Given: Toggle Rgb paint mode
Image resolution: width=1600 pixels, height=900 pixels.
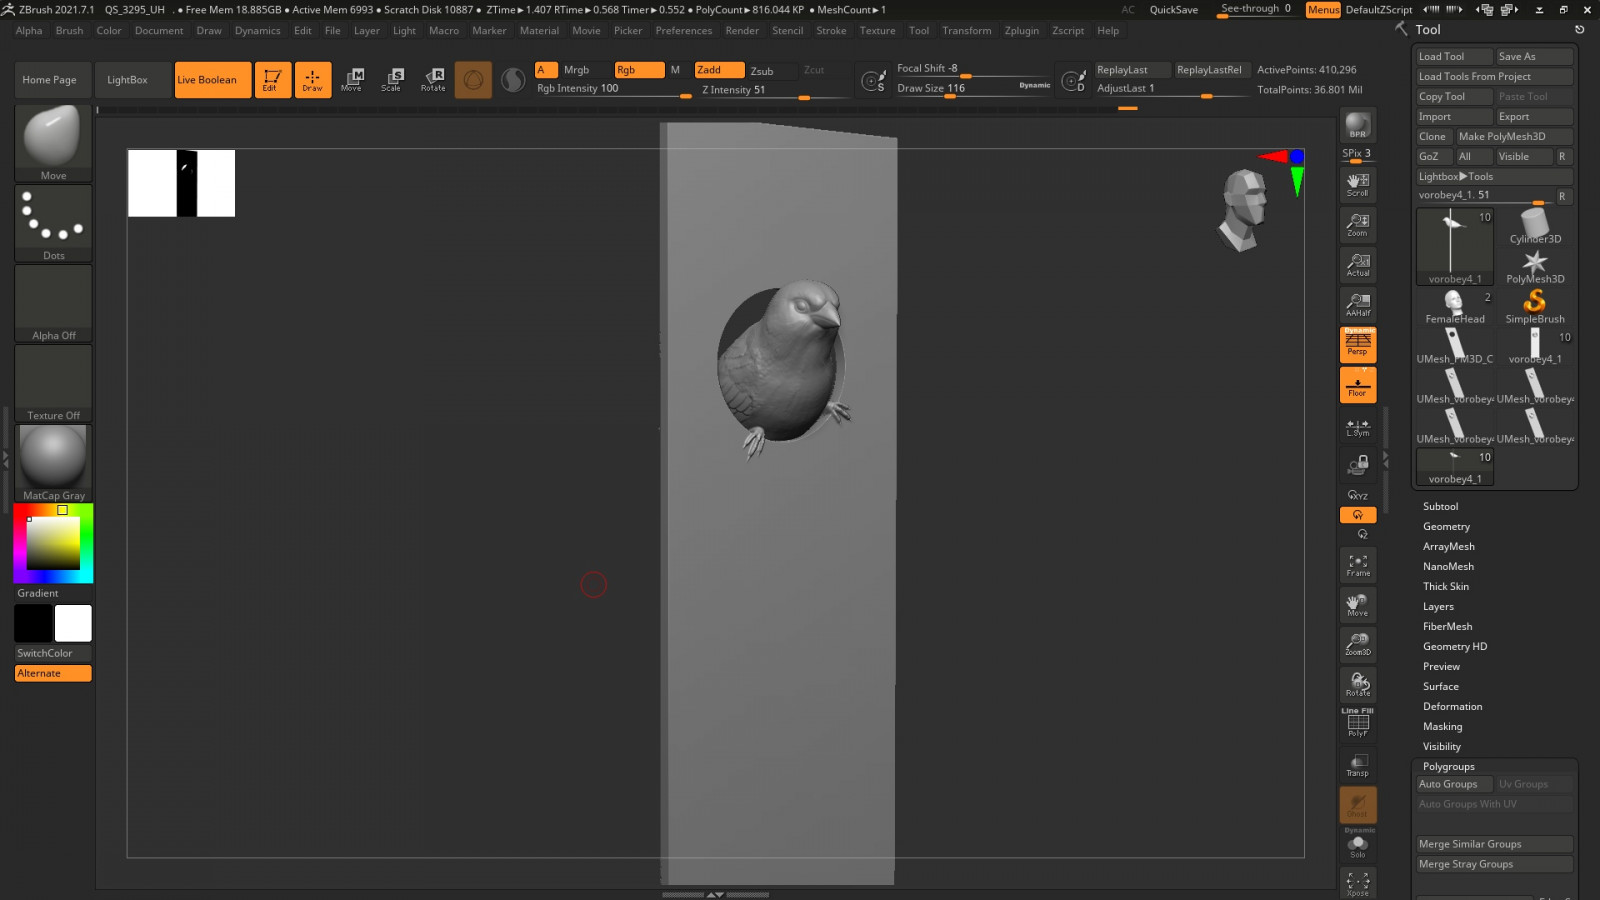Looking at the screenshot, I should (x=640, y=70).
